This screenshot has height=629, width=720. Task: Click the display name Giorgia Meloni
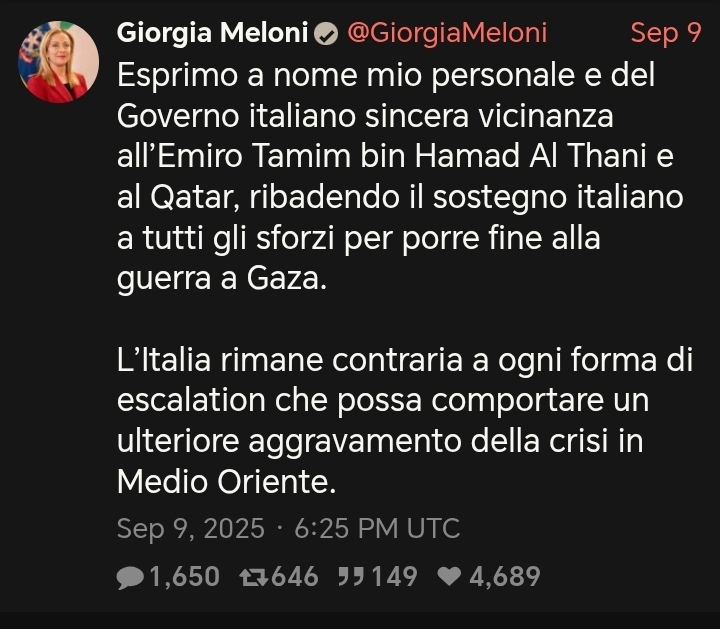[x=212, y=33]
